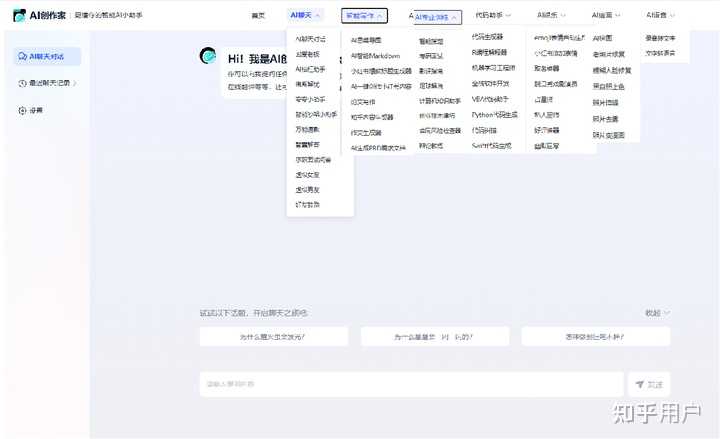Open 取名神器 entertainment entry
The width and height of the screenshot is (720, 439).
[546, 68]
